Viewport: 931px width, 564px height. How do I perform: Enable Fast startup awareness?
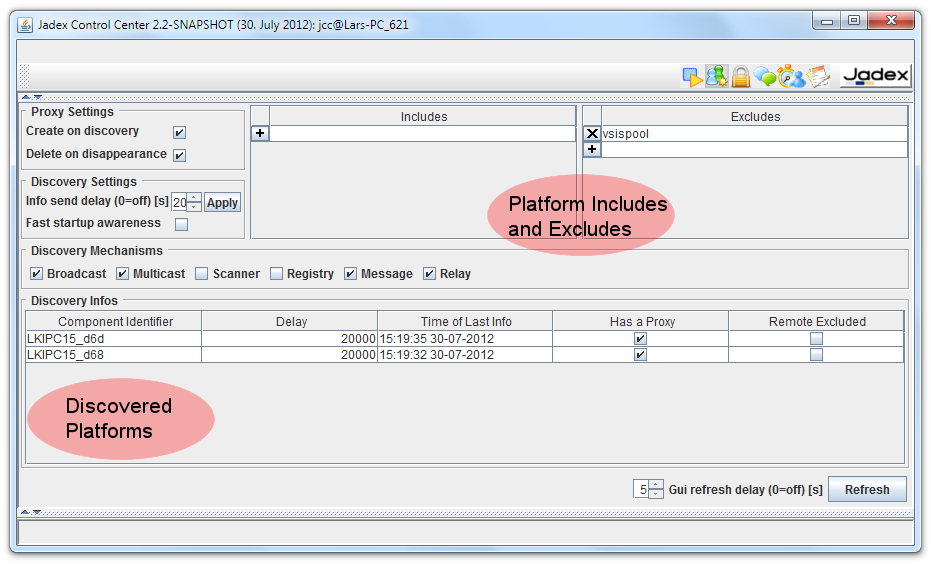pyautogui.click(x=181, y=224)
